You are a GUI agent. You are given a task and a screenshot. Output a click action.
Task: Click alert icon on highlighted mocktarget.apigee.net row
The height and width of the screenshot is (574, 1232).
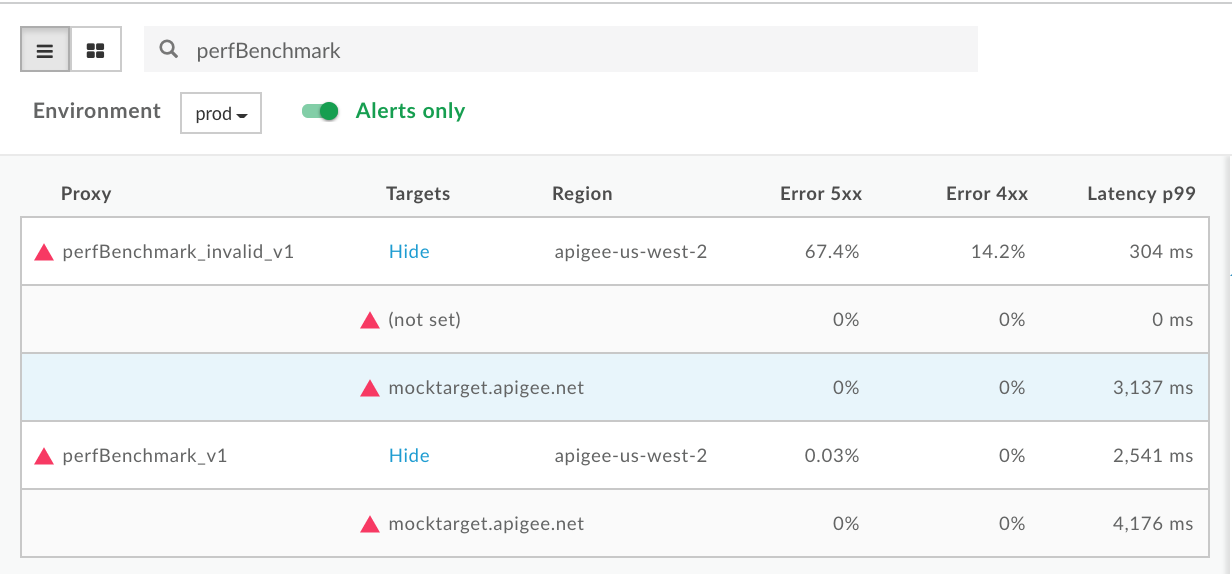pos(370,388)
